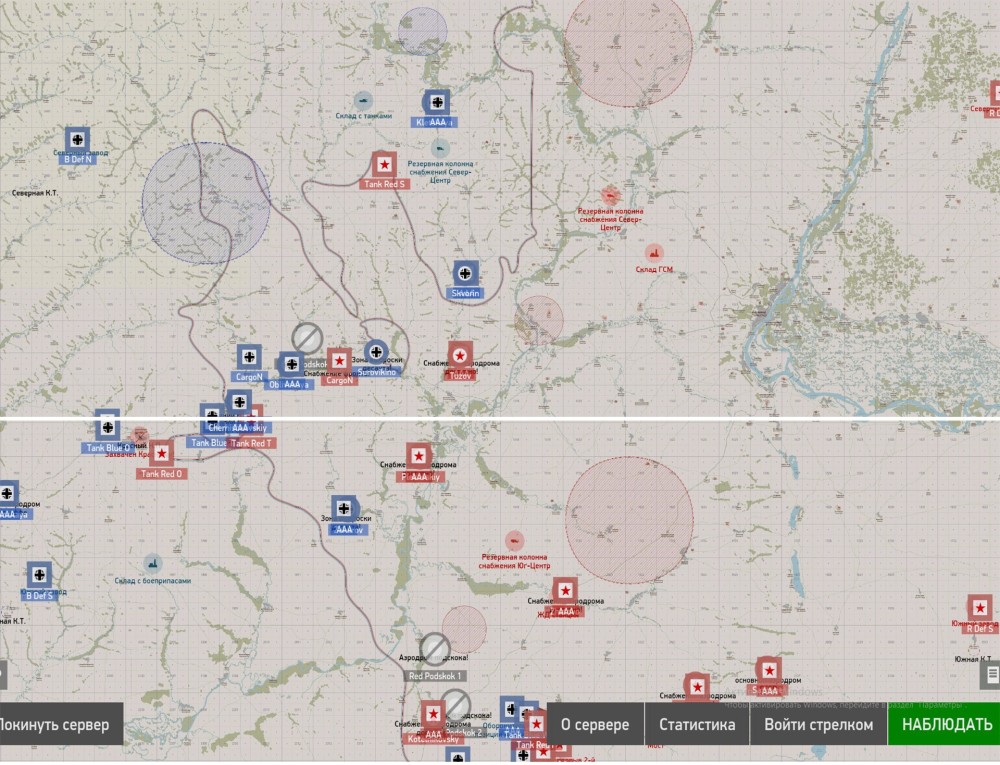1000x765 pixels.
Task: Pick the Tuzov red airfield icon
Action: pos(460,356)
